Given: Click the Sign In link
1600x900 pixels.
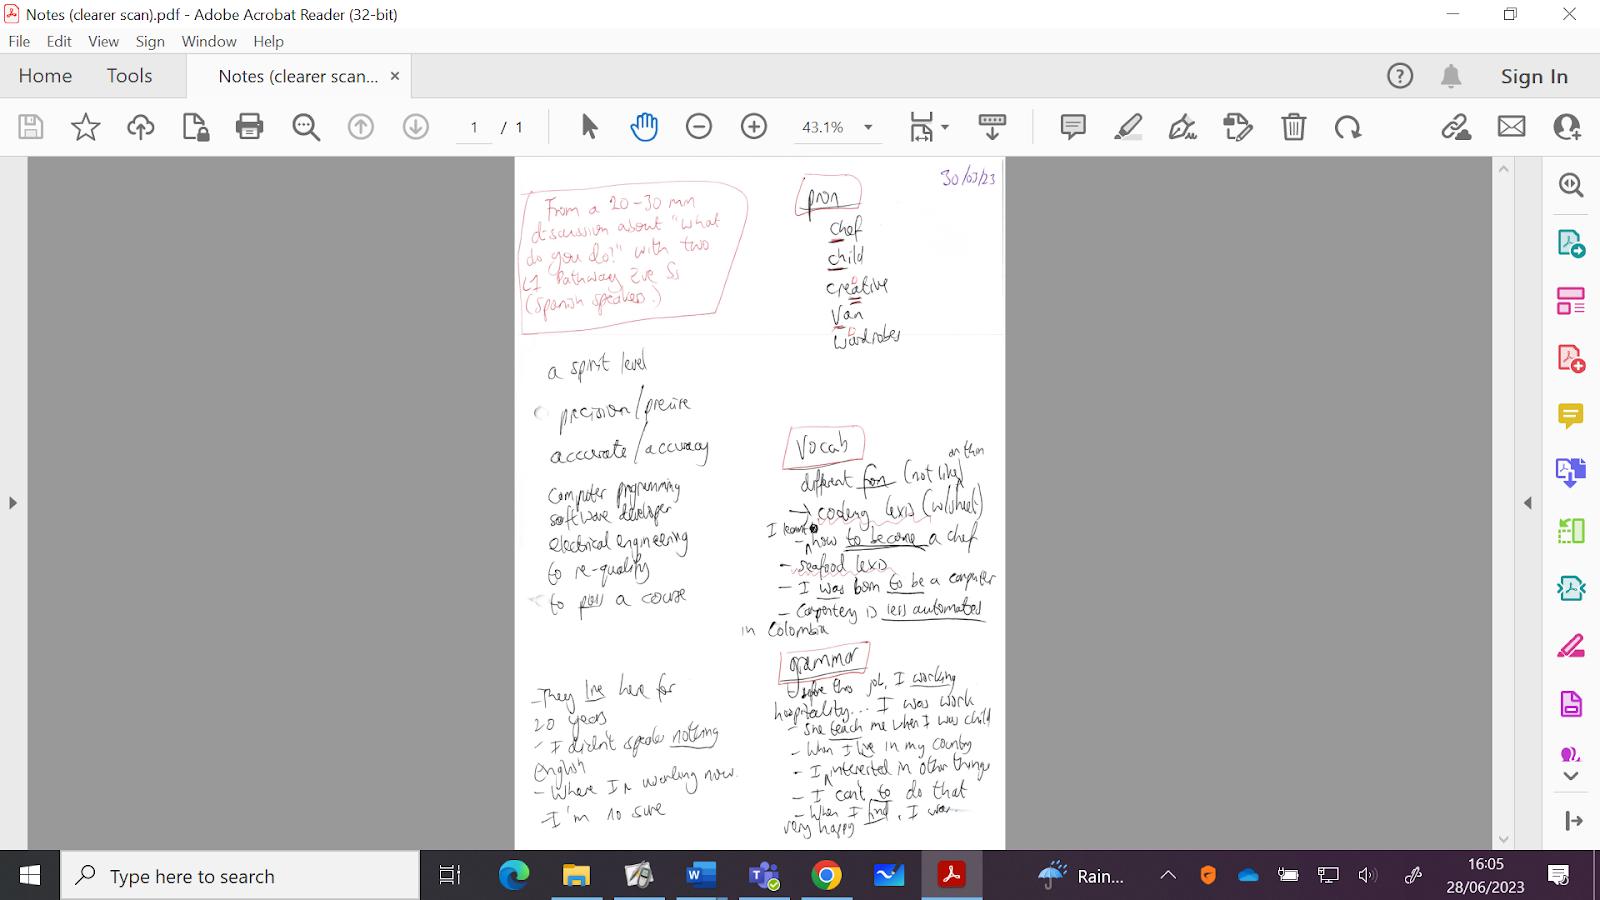Looking at the screenshot, I should (x=1534, y=76).
